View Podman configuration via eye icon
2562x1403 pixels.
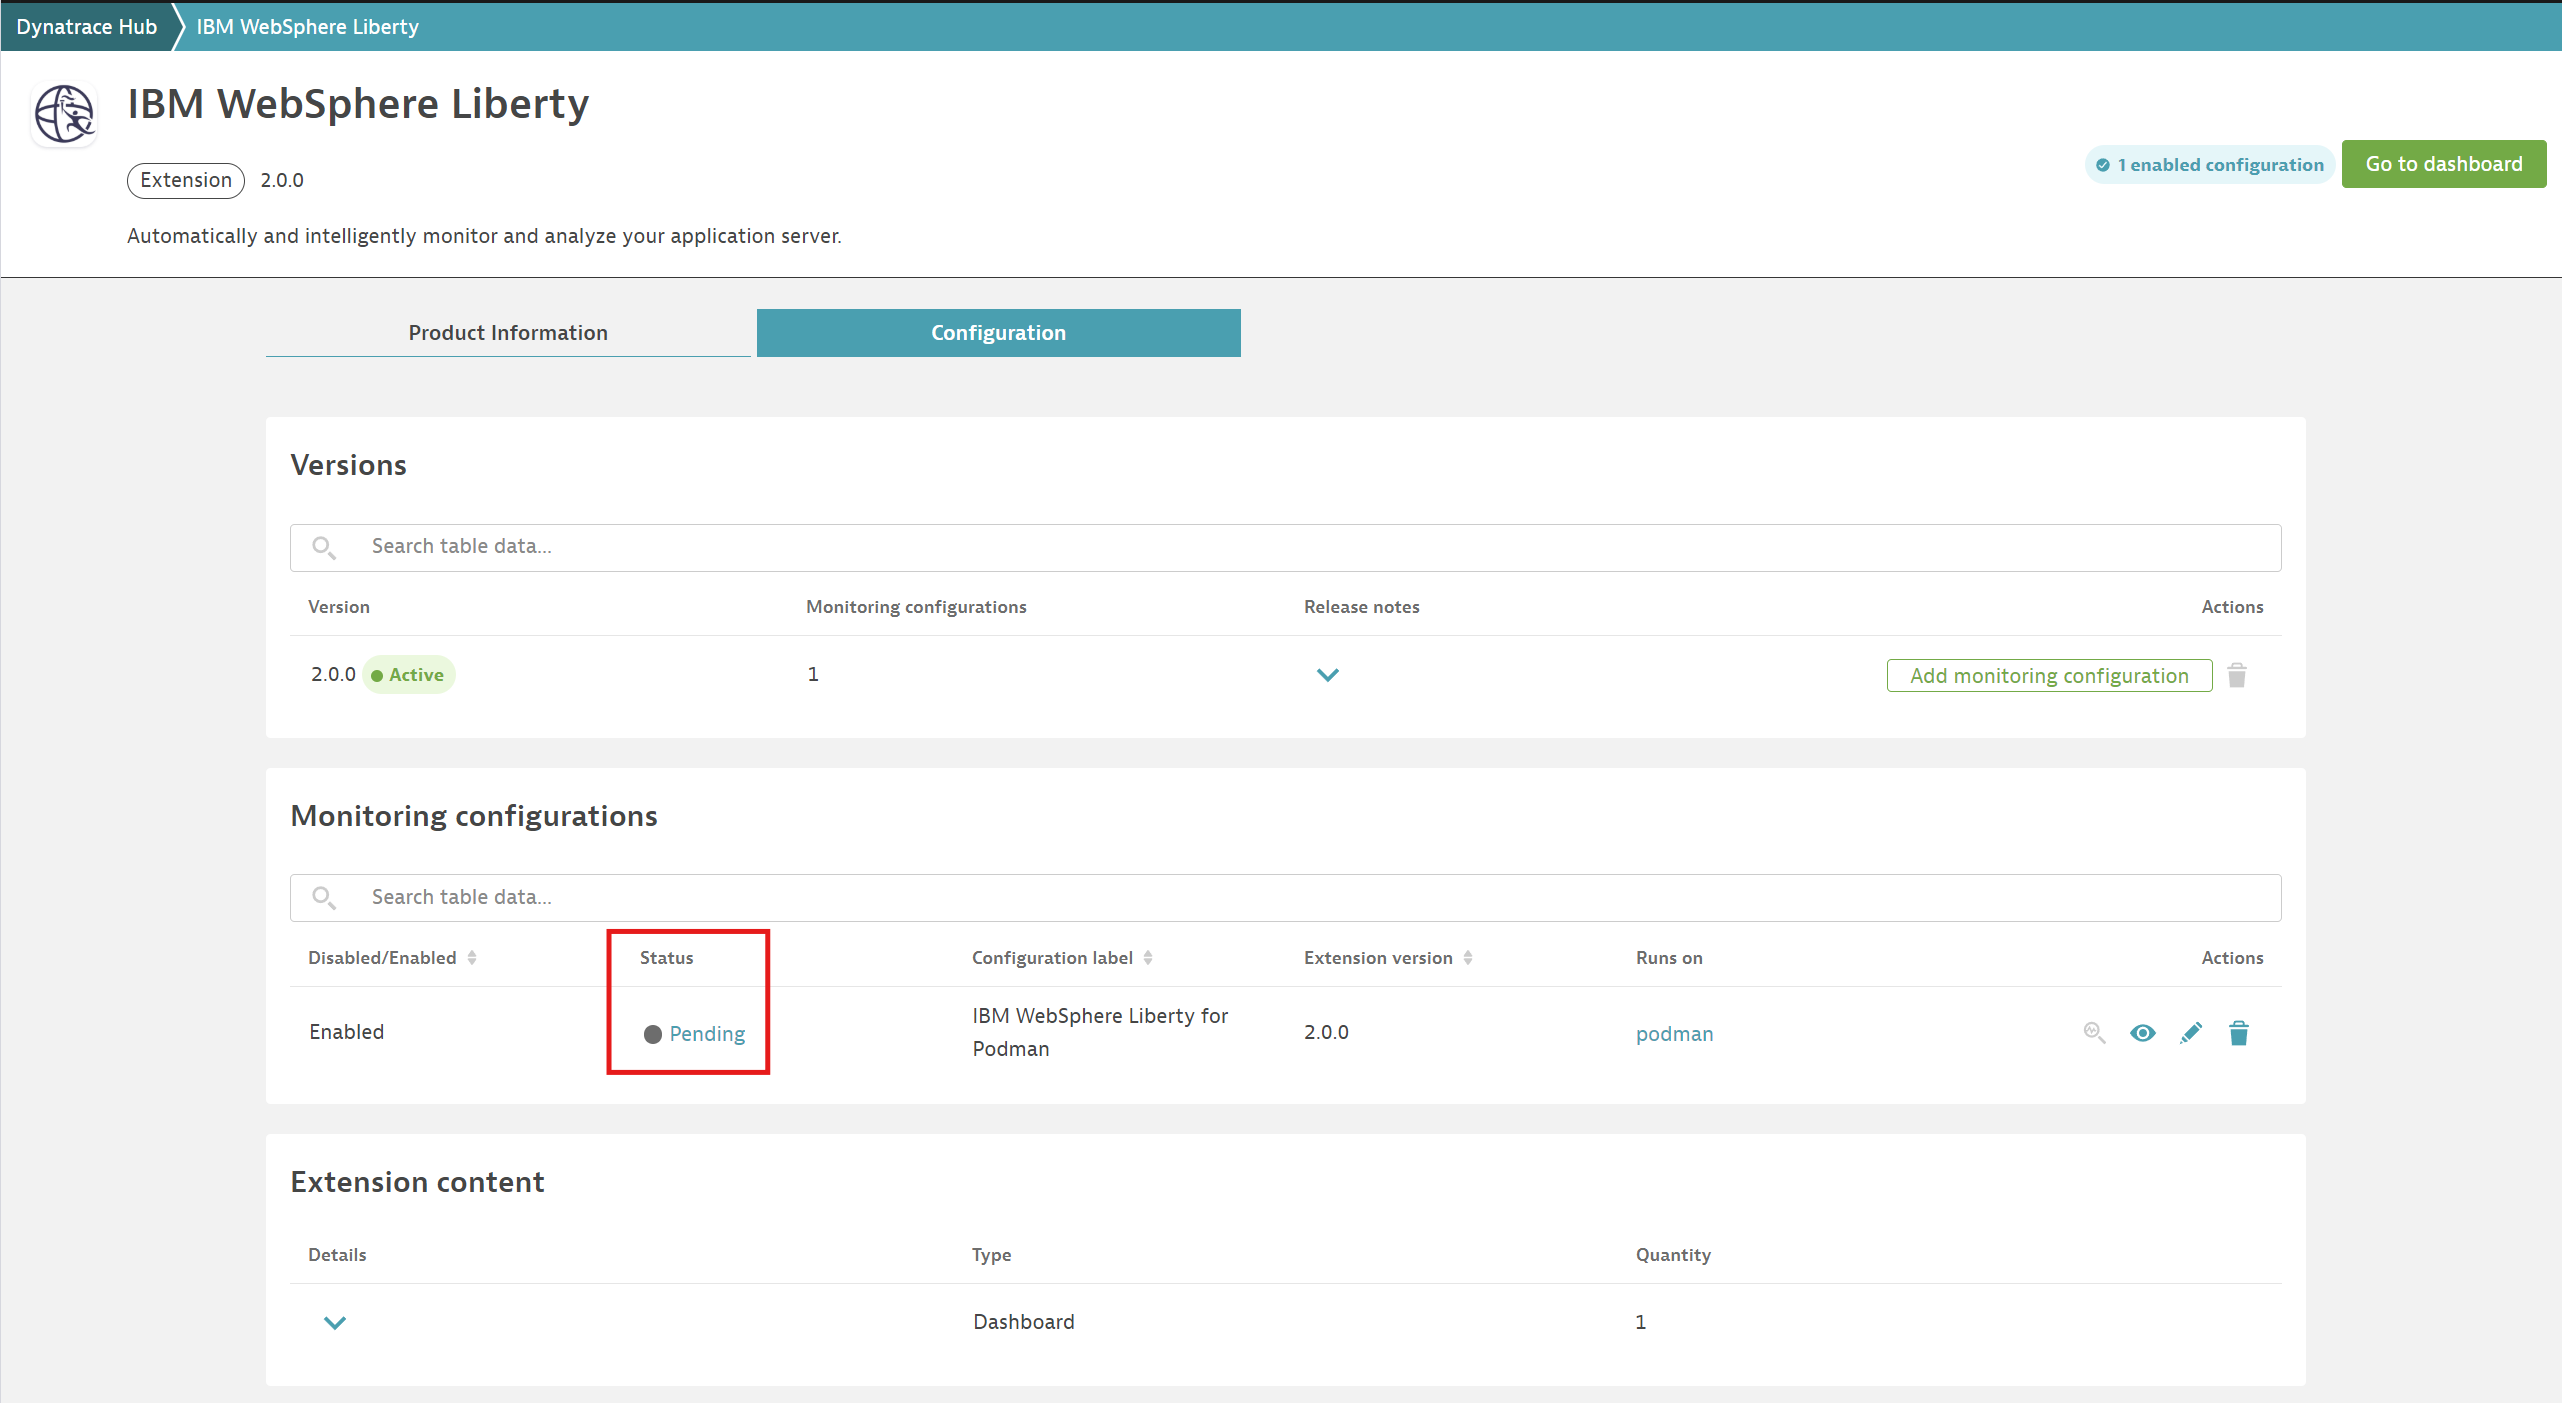tap(2142, 1033)
